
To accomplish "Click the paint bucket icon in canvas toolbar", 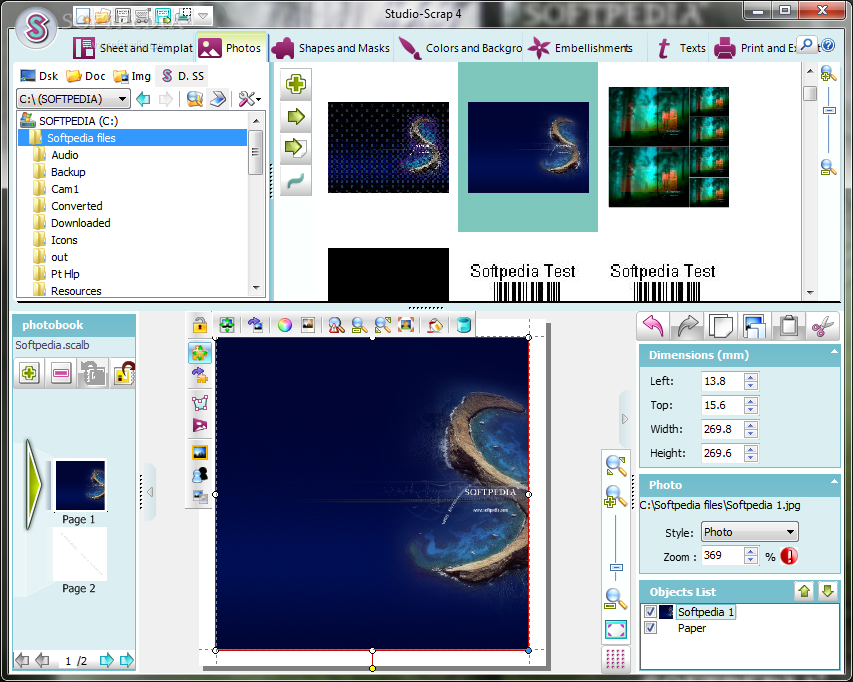I will coord(435,325).
